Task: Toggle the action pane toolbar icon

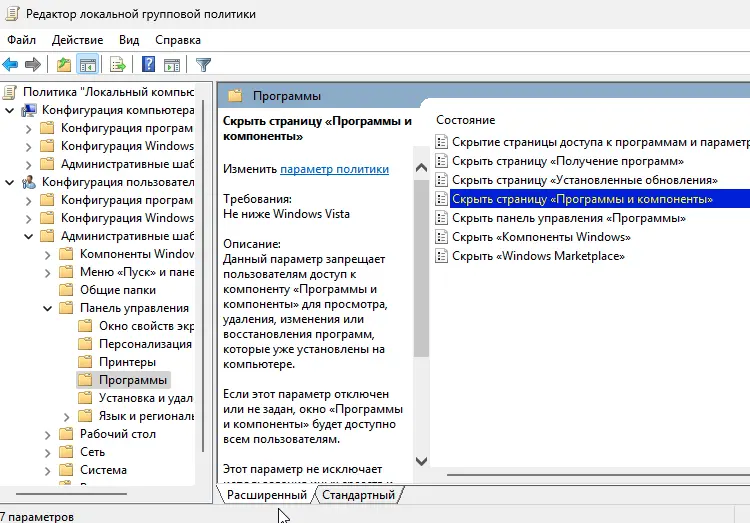Action: click(x=172, y=65)
